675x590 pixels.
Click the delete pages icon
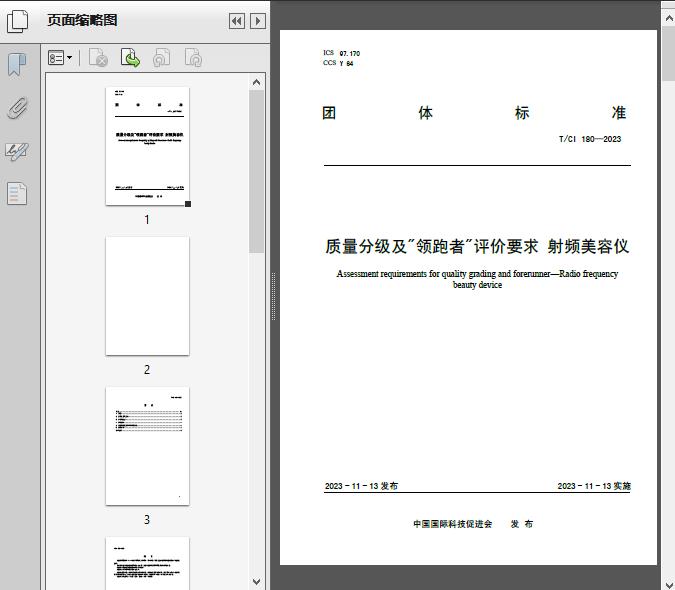(98, 58)
